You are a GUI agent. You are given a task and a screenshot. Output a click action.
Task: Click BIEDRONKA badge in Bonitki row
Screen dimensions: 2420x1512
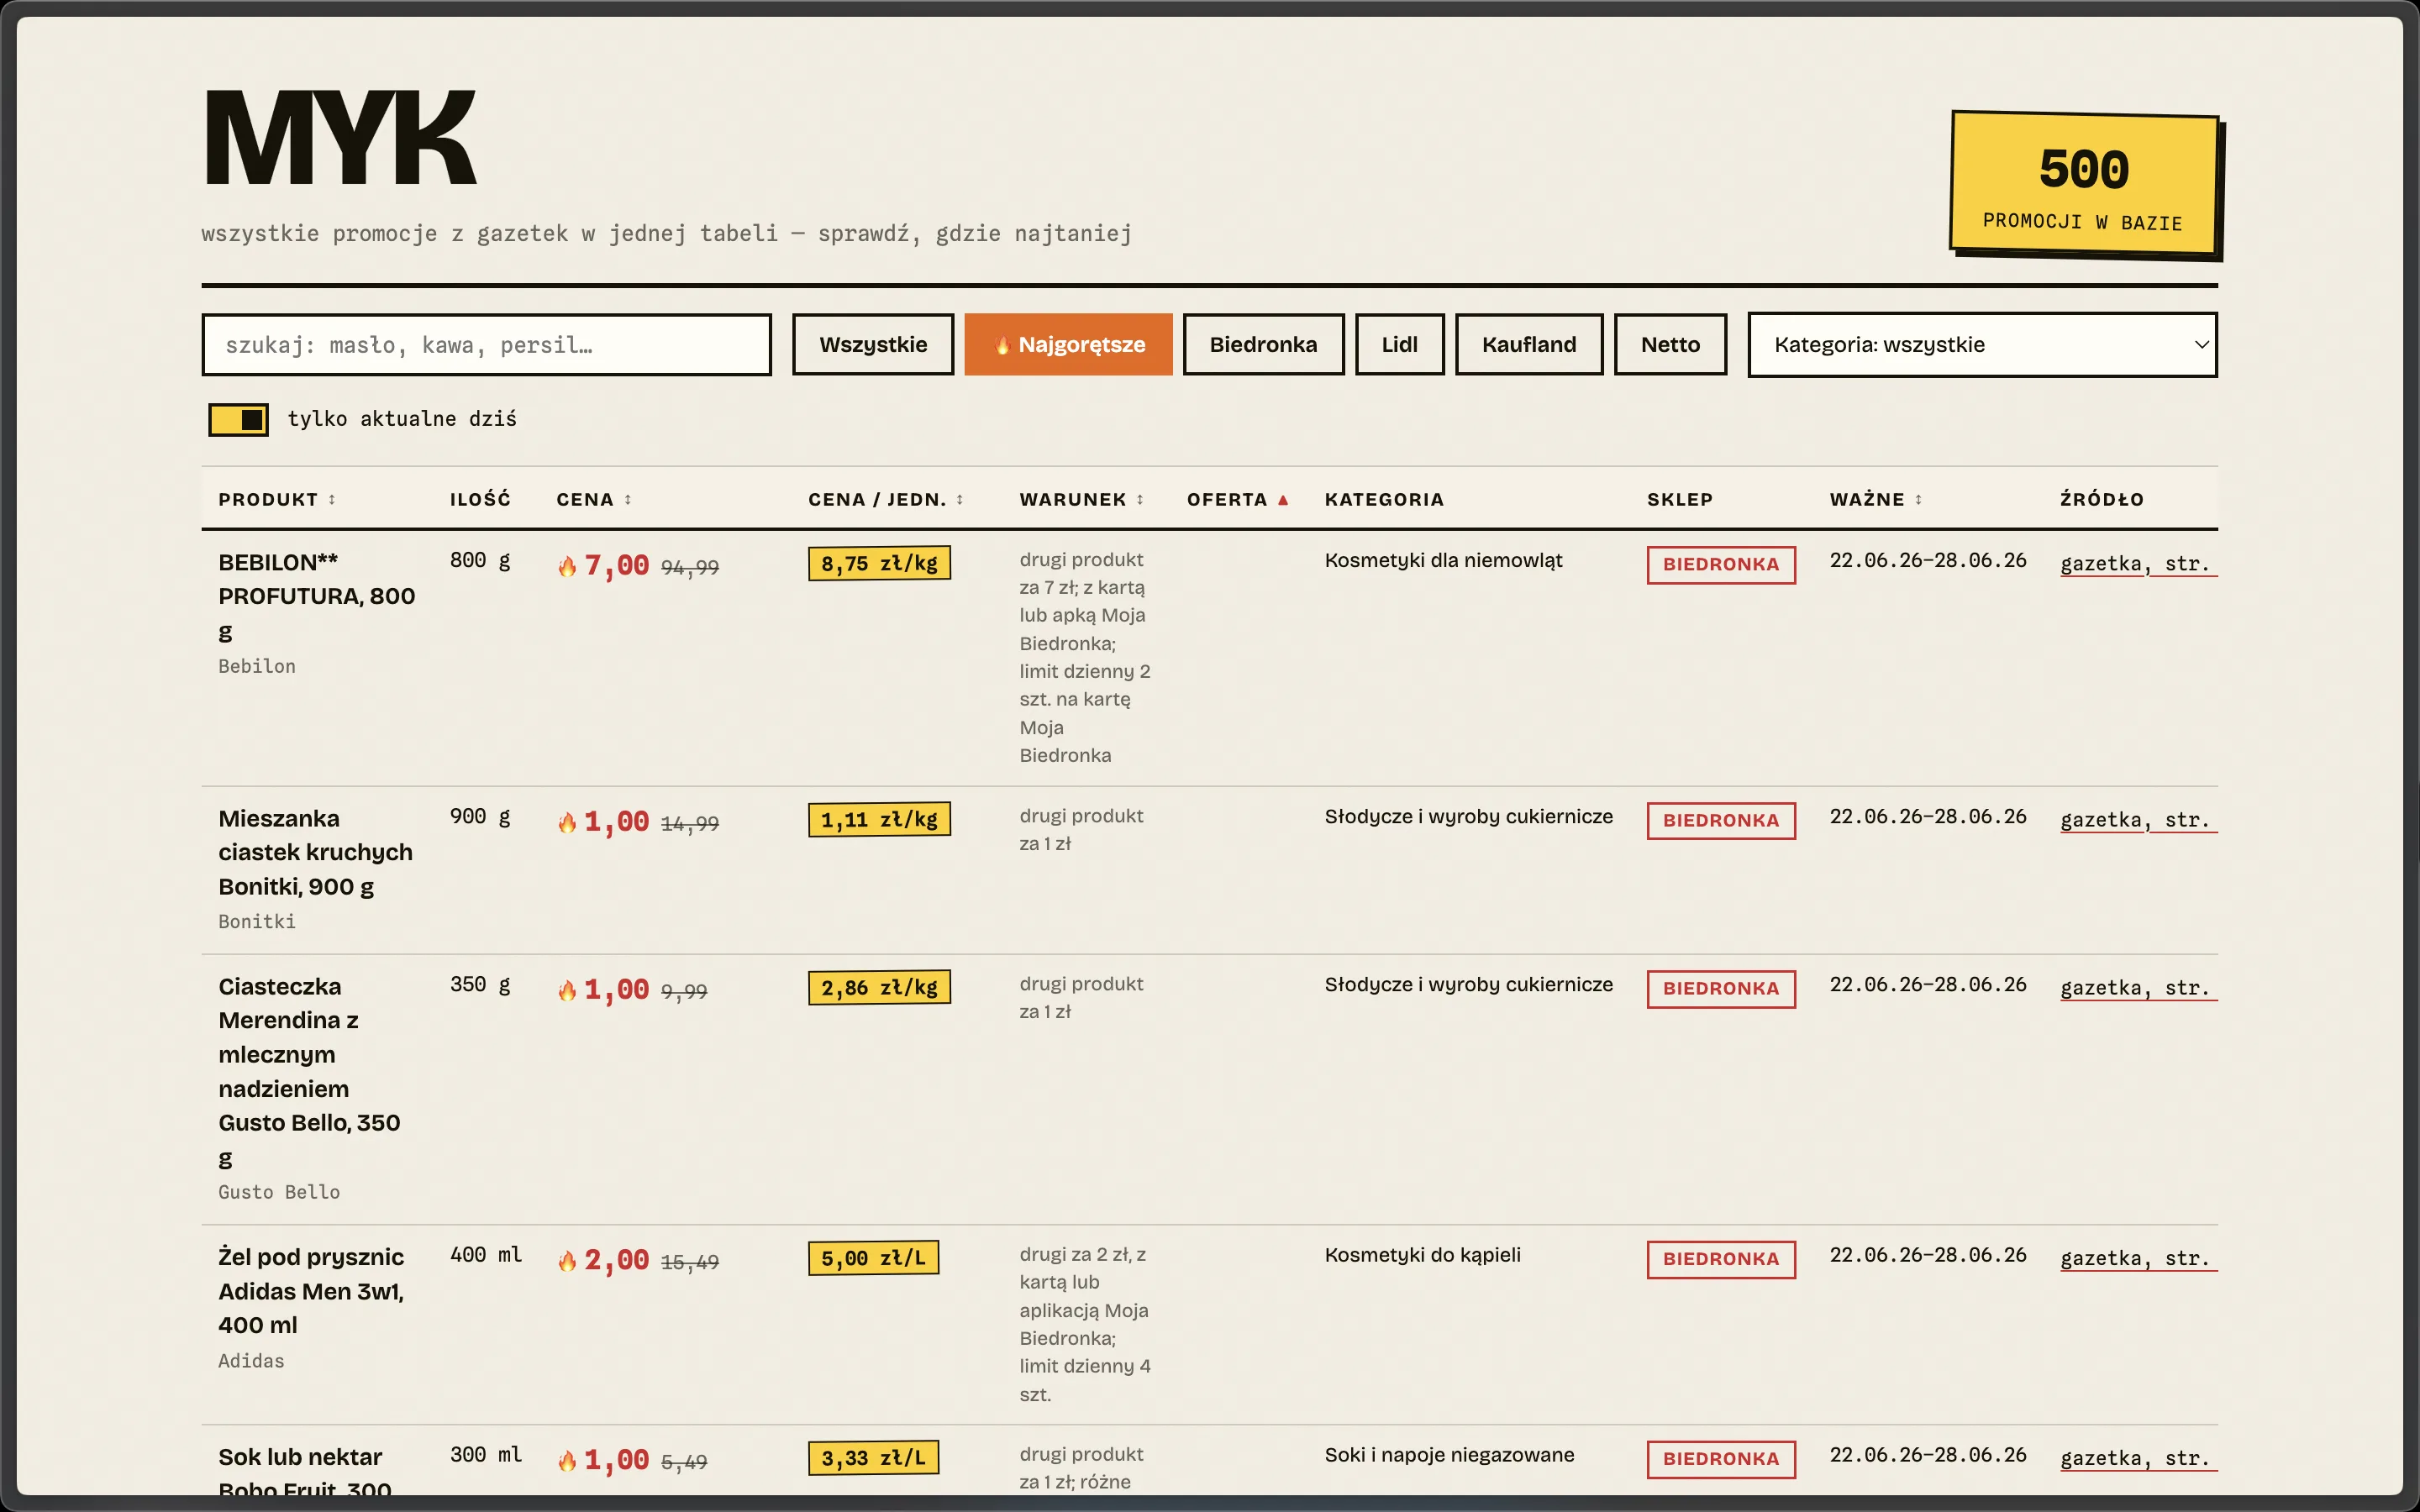click(1721, 821)
